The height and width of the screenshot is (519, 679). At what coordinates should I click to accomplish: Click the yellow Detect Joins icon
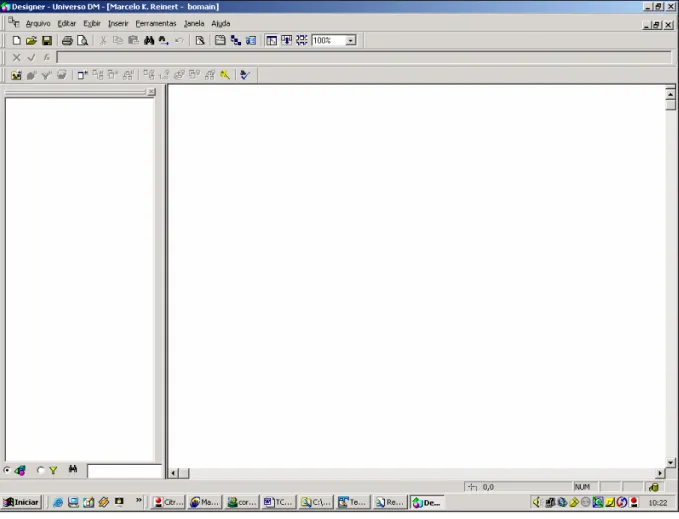[225, 75]
